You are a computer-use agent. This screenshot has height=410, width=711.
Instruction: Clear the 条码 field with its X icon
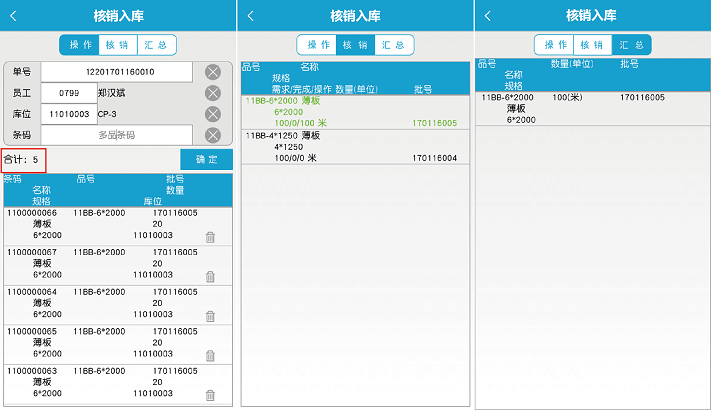click(x=213, y=135)
